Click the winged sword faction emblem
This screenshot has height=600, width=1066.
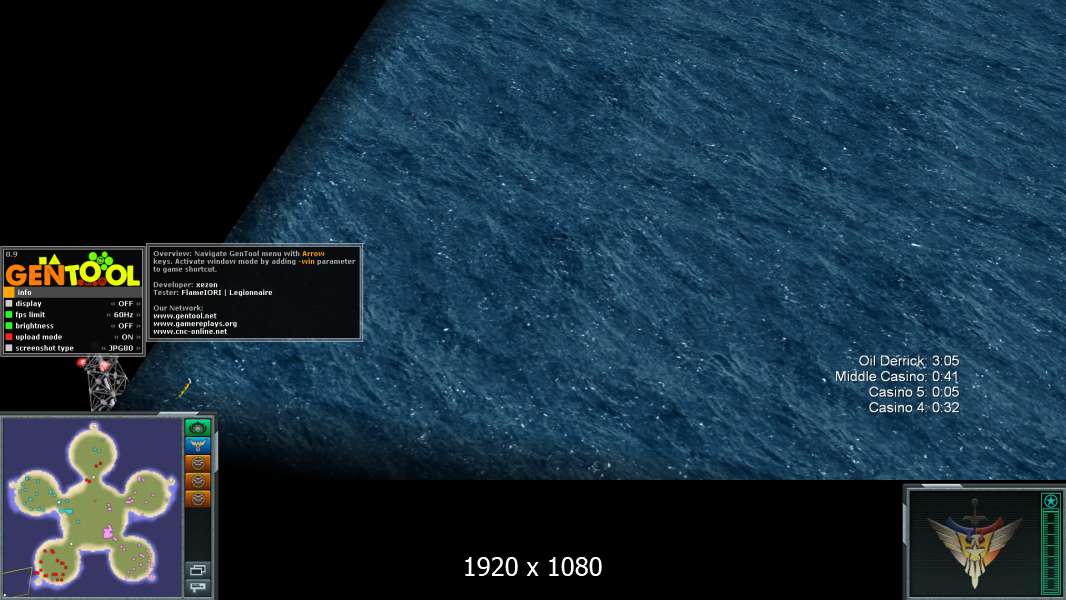(974, 542)
